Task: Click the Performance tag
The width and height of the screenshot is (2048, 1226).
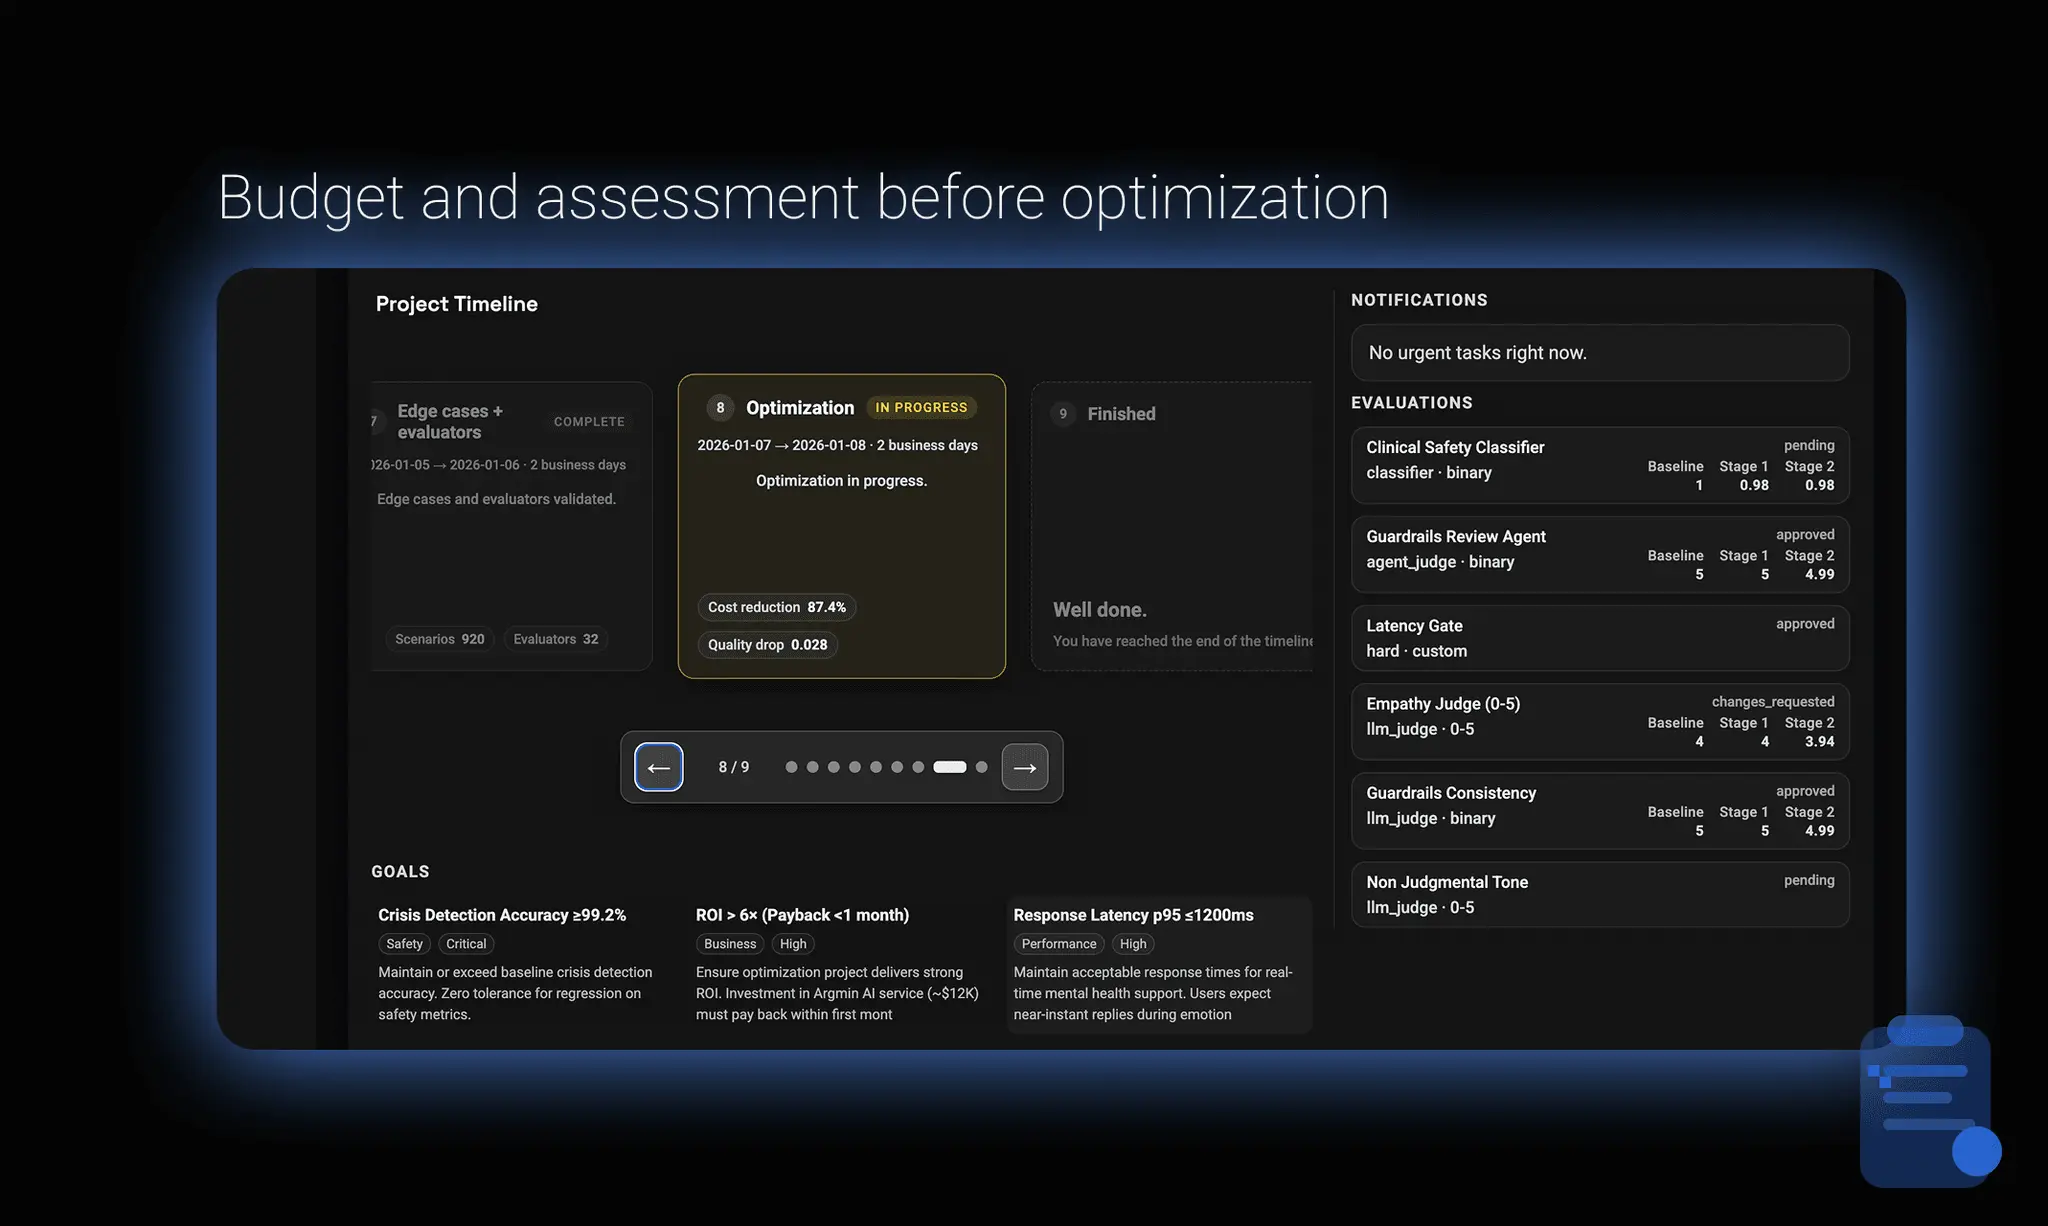Action: tap(1059, 944)
